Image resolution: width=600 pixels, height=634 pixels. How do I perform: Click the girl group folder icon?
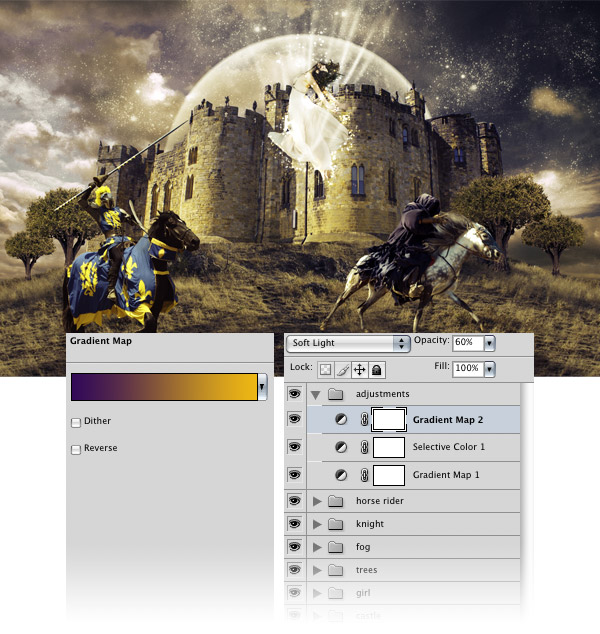(x=336, y=593)
